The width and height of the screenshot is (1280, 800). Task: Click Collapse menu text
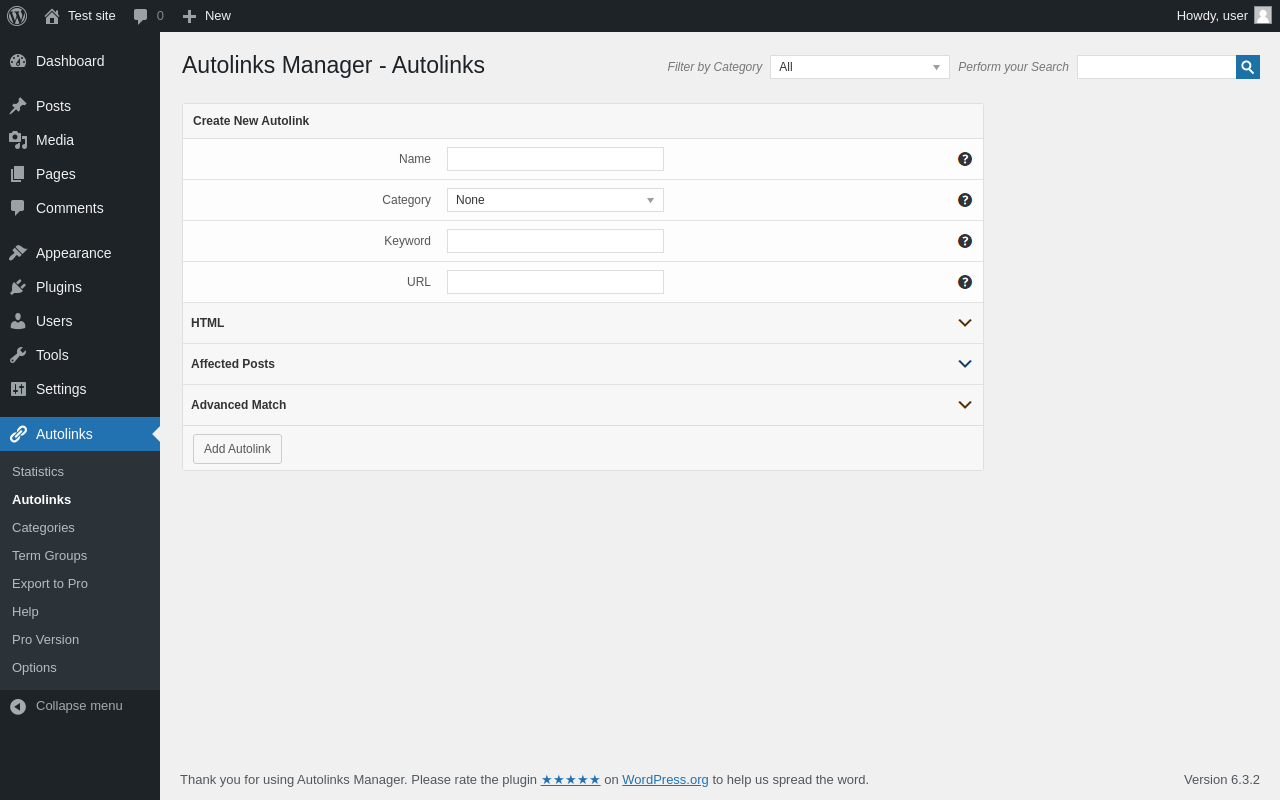click(x=79, y=706)
